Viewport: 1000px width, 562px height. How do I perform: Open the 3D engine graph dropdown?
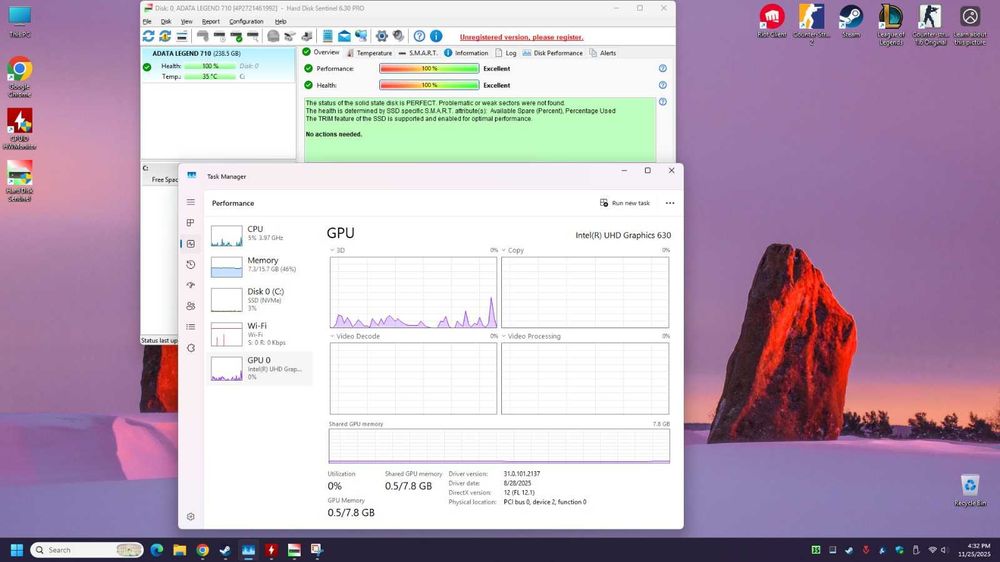337,250
